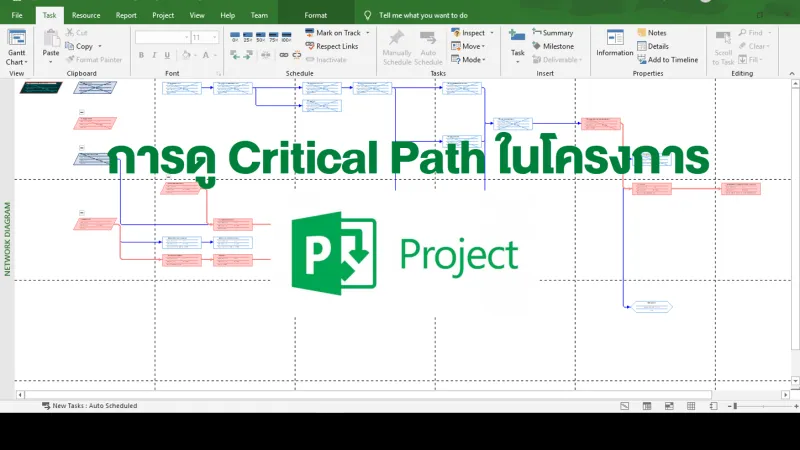Expand the Task insert dropdown arrow

point(517,62)
